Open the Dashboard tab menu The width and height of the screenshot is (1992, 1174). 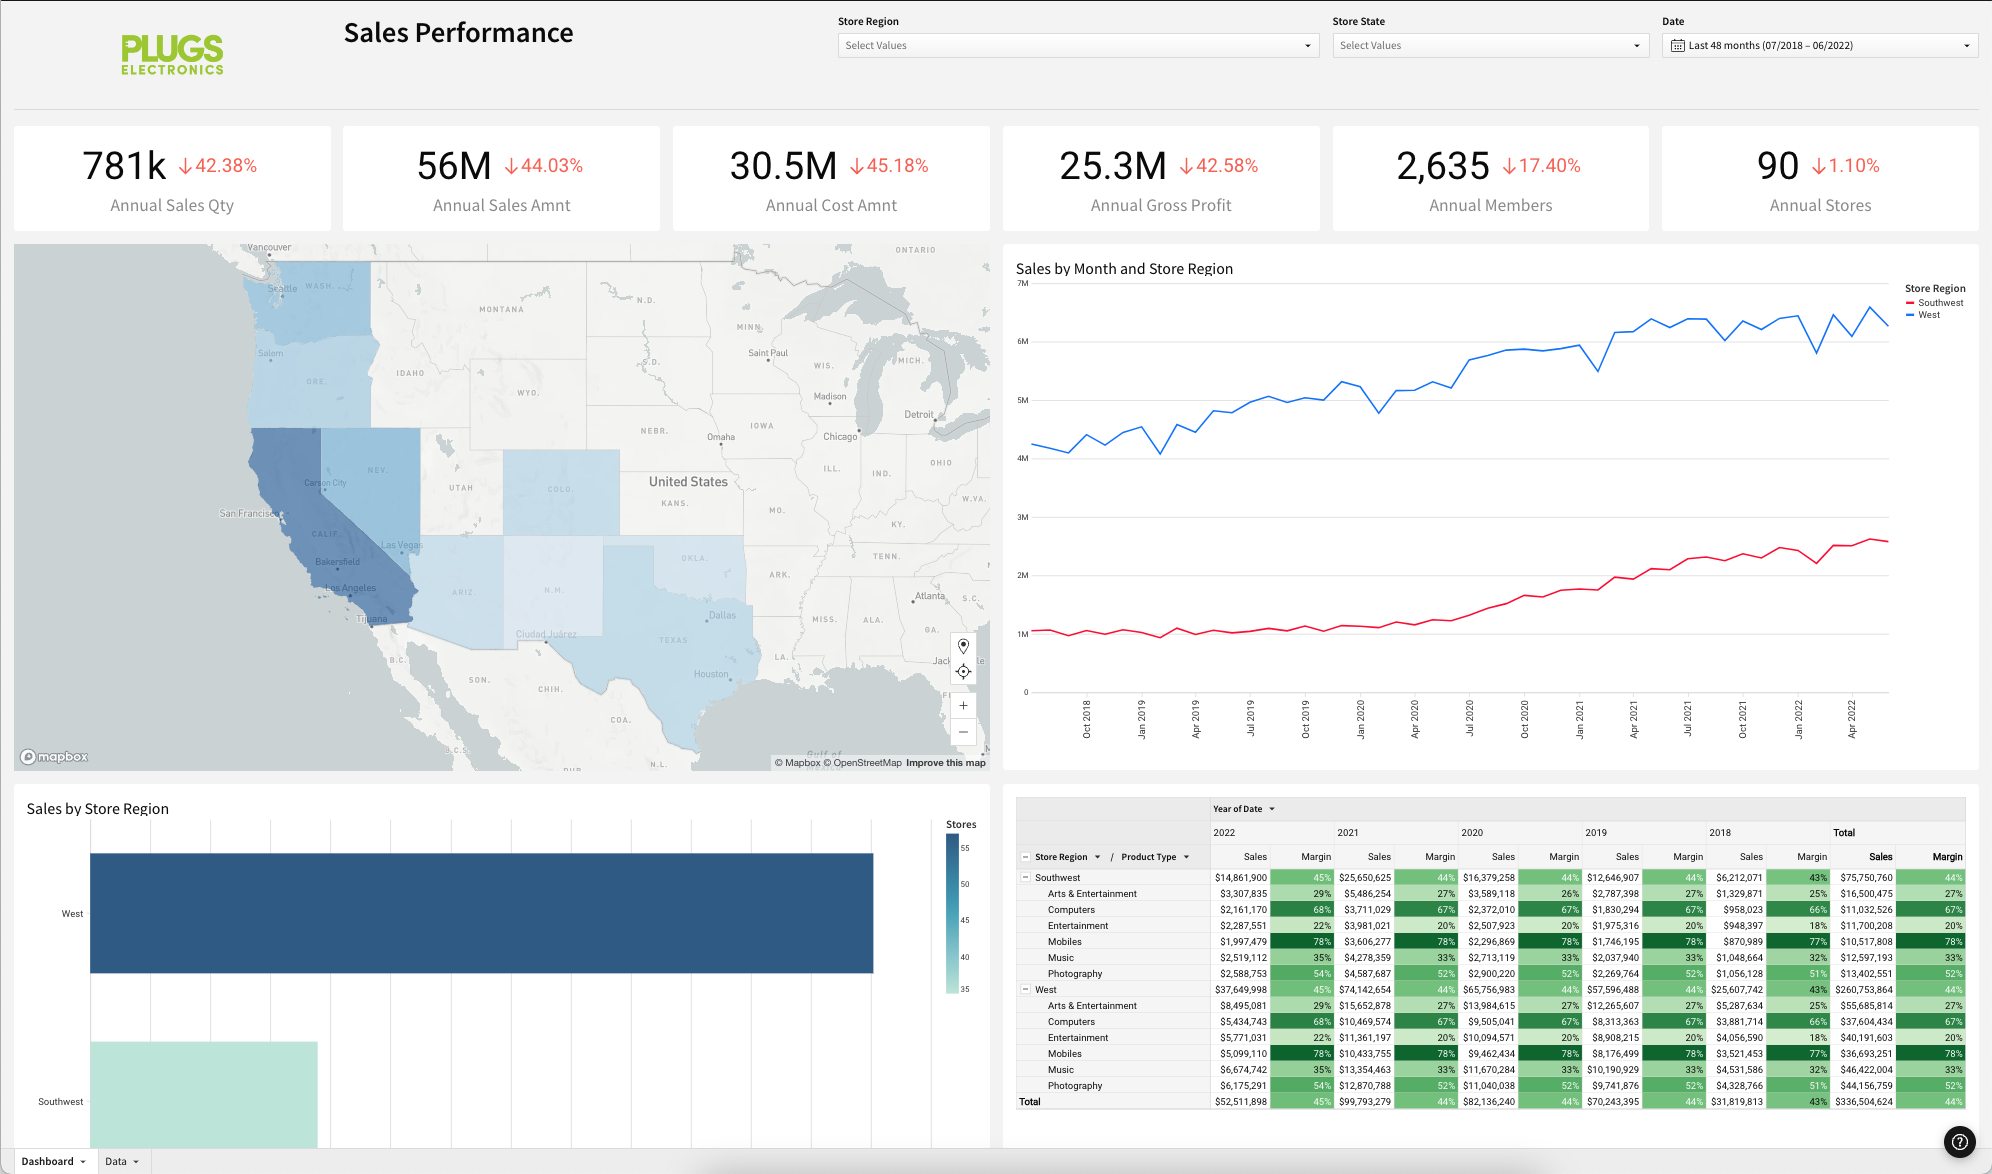83,1162
